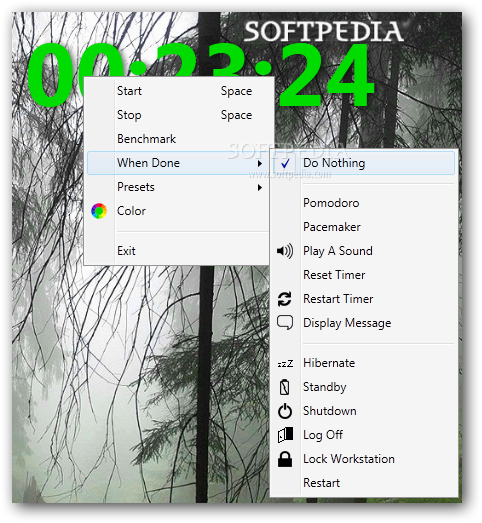The image size is (482, 523).
Task: Choose Play A Sound when done
Action: coord(364,251)
